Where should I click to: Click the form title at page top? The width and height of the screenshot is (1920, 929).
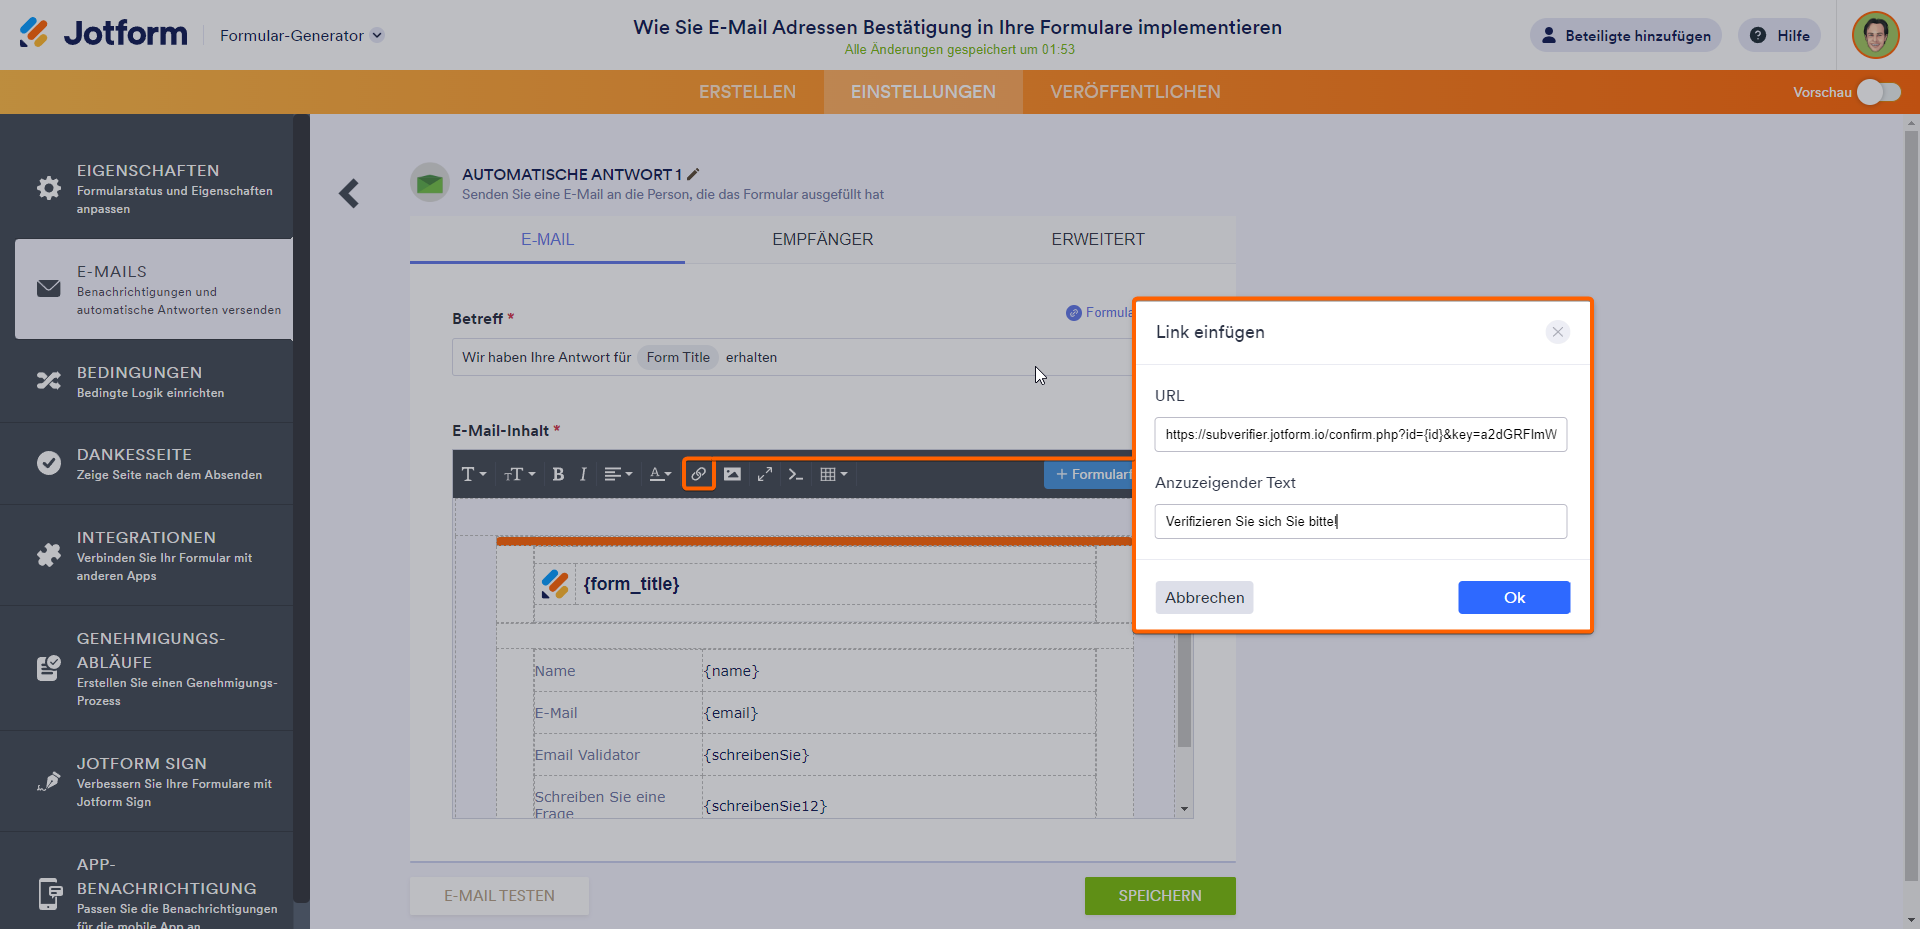[957, 27]
